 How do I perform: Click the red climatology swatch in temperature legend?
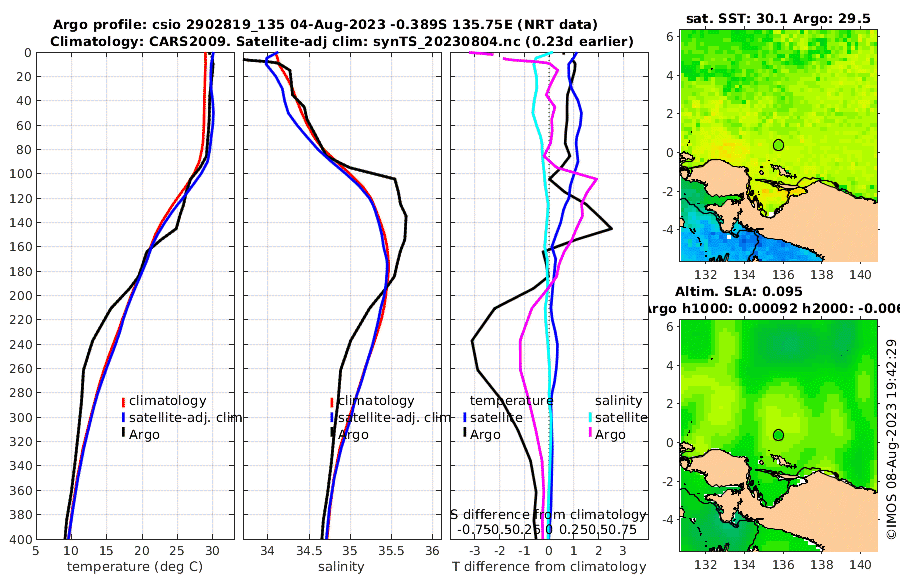(x=123, y=401)
